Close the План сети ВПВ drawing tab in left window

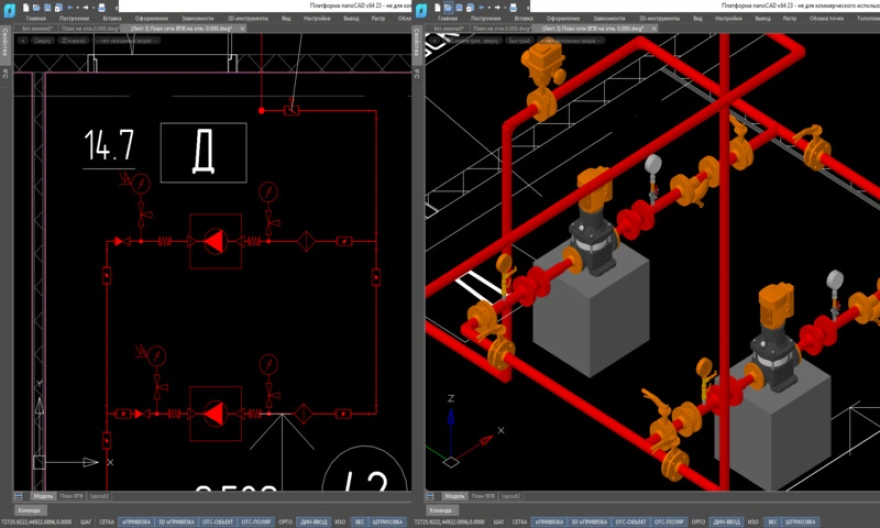click(242, 29)
